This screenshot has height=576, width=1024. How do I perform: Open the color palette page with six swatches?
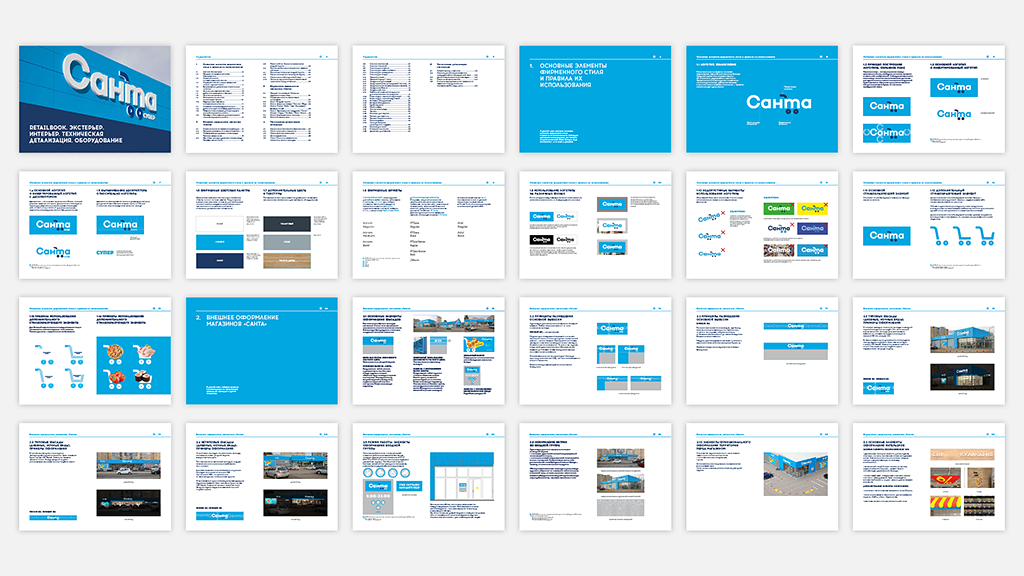coord(262,225)
